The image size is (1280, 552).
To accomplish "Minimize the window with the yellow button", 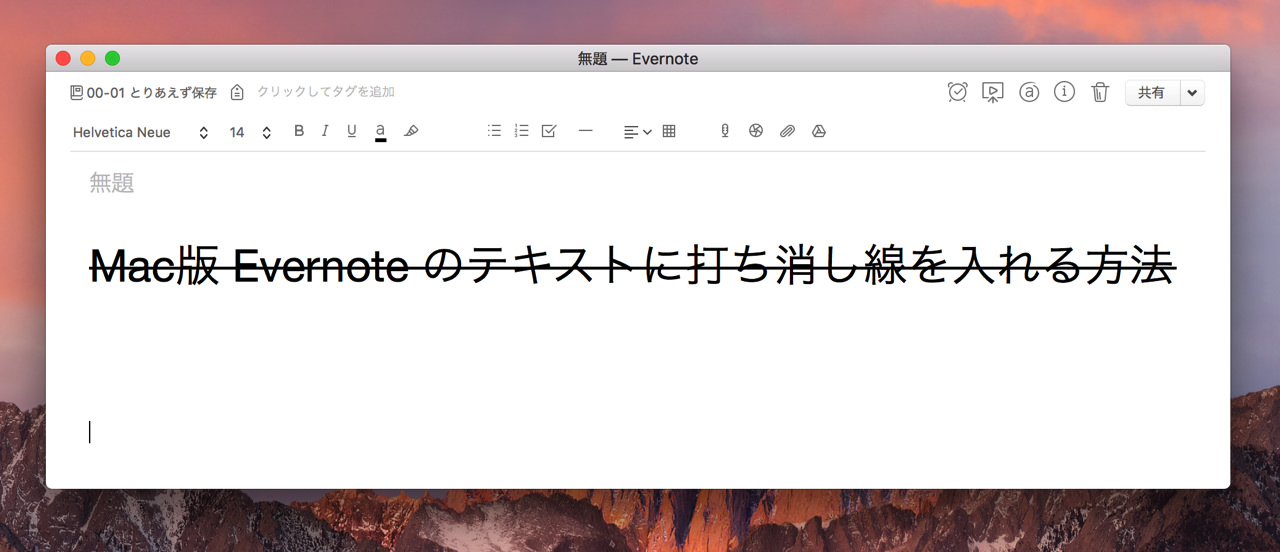I will [88, 58].
